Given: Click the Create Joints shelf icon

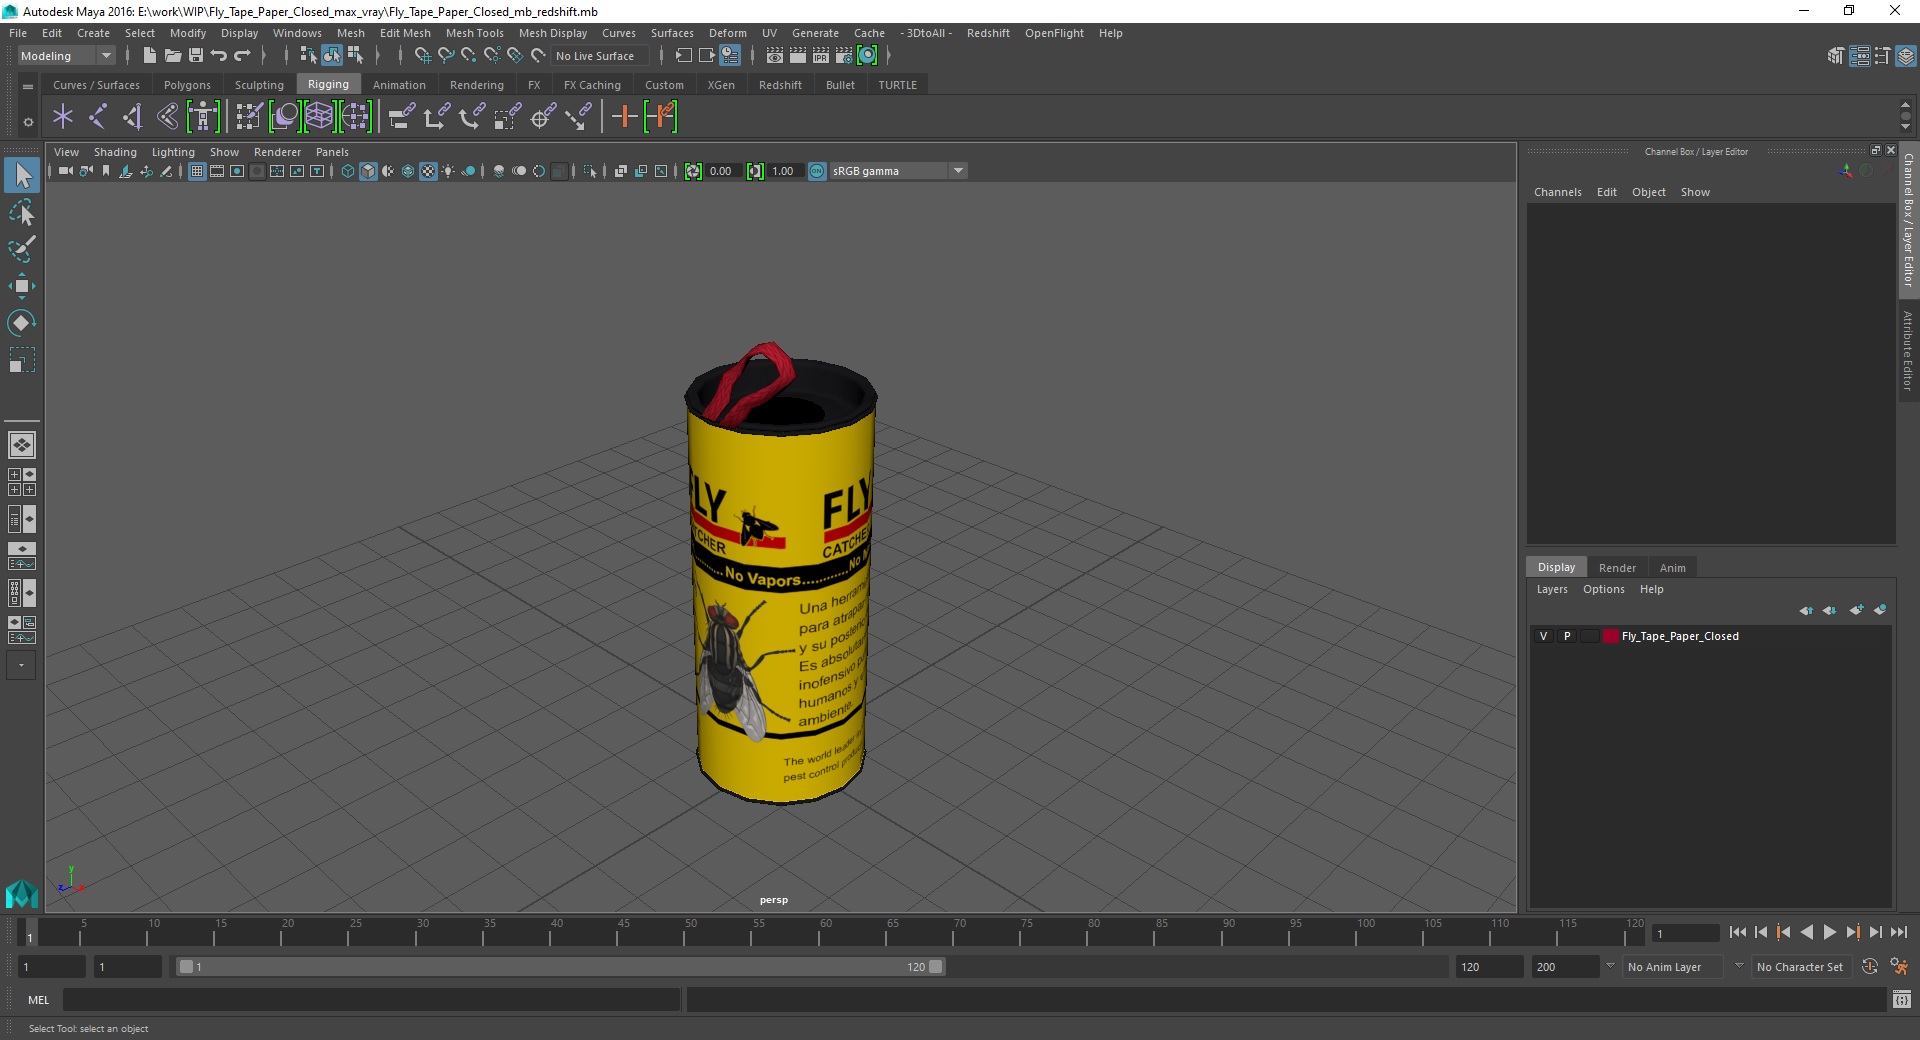Looking at the screenshot, I should (x=98, y=117).
